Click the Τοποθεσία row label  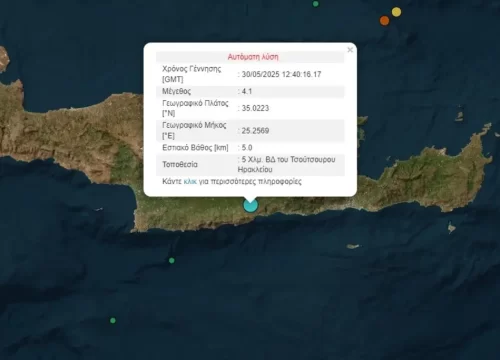pyautogui.click(x=180, y=164)
